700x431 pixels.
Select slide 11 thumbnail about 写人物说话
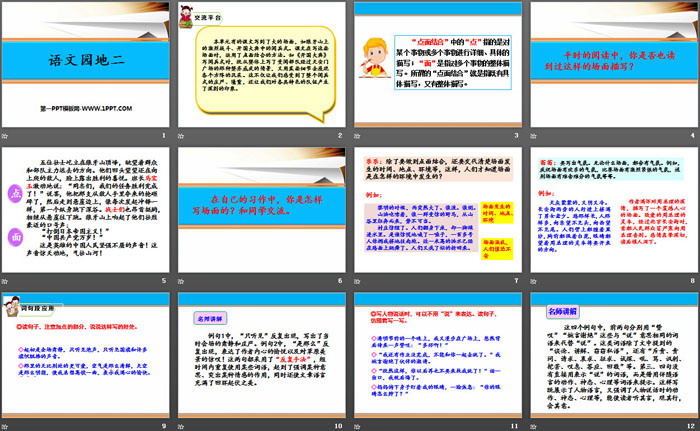[x=438, y=356]
